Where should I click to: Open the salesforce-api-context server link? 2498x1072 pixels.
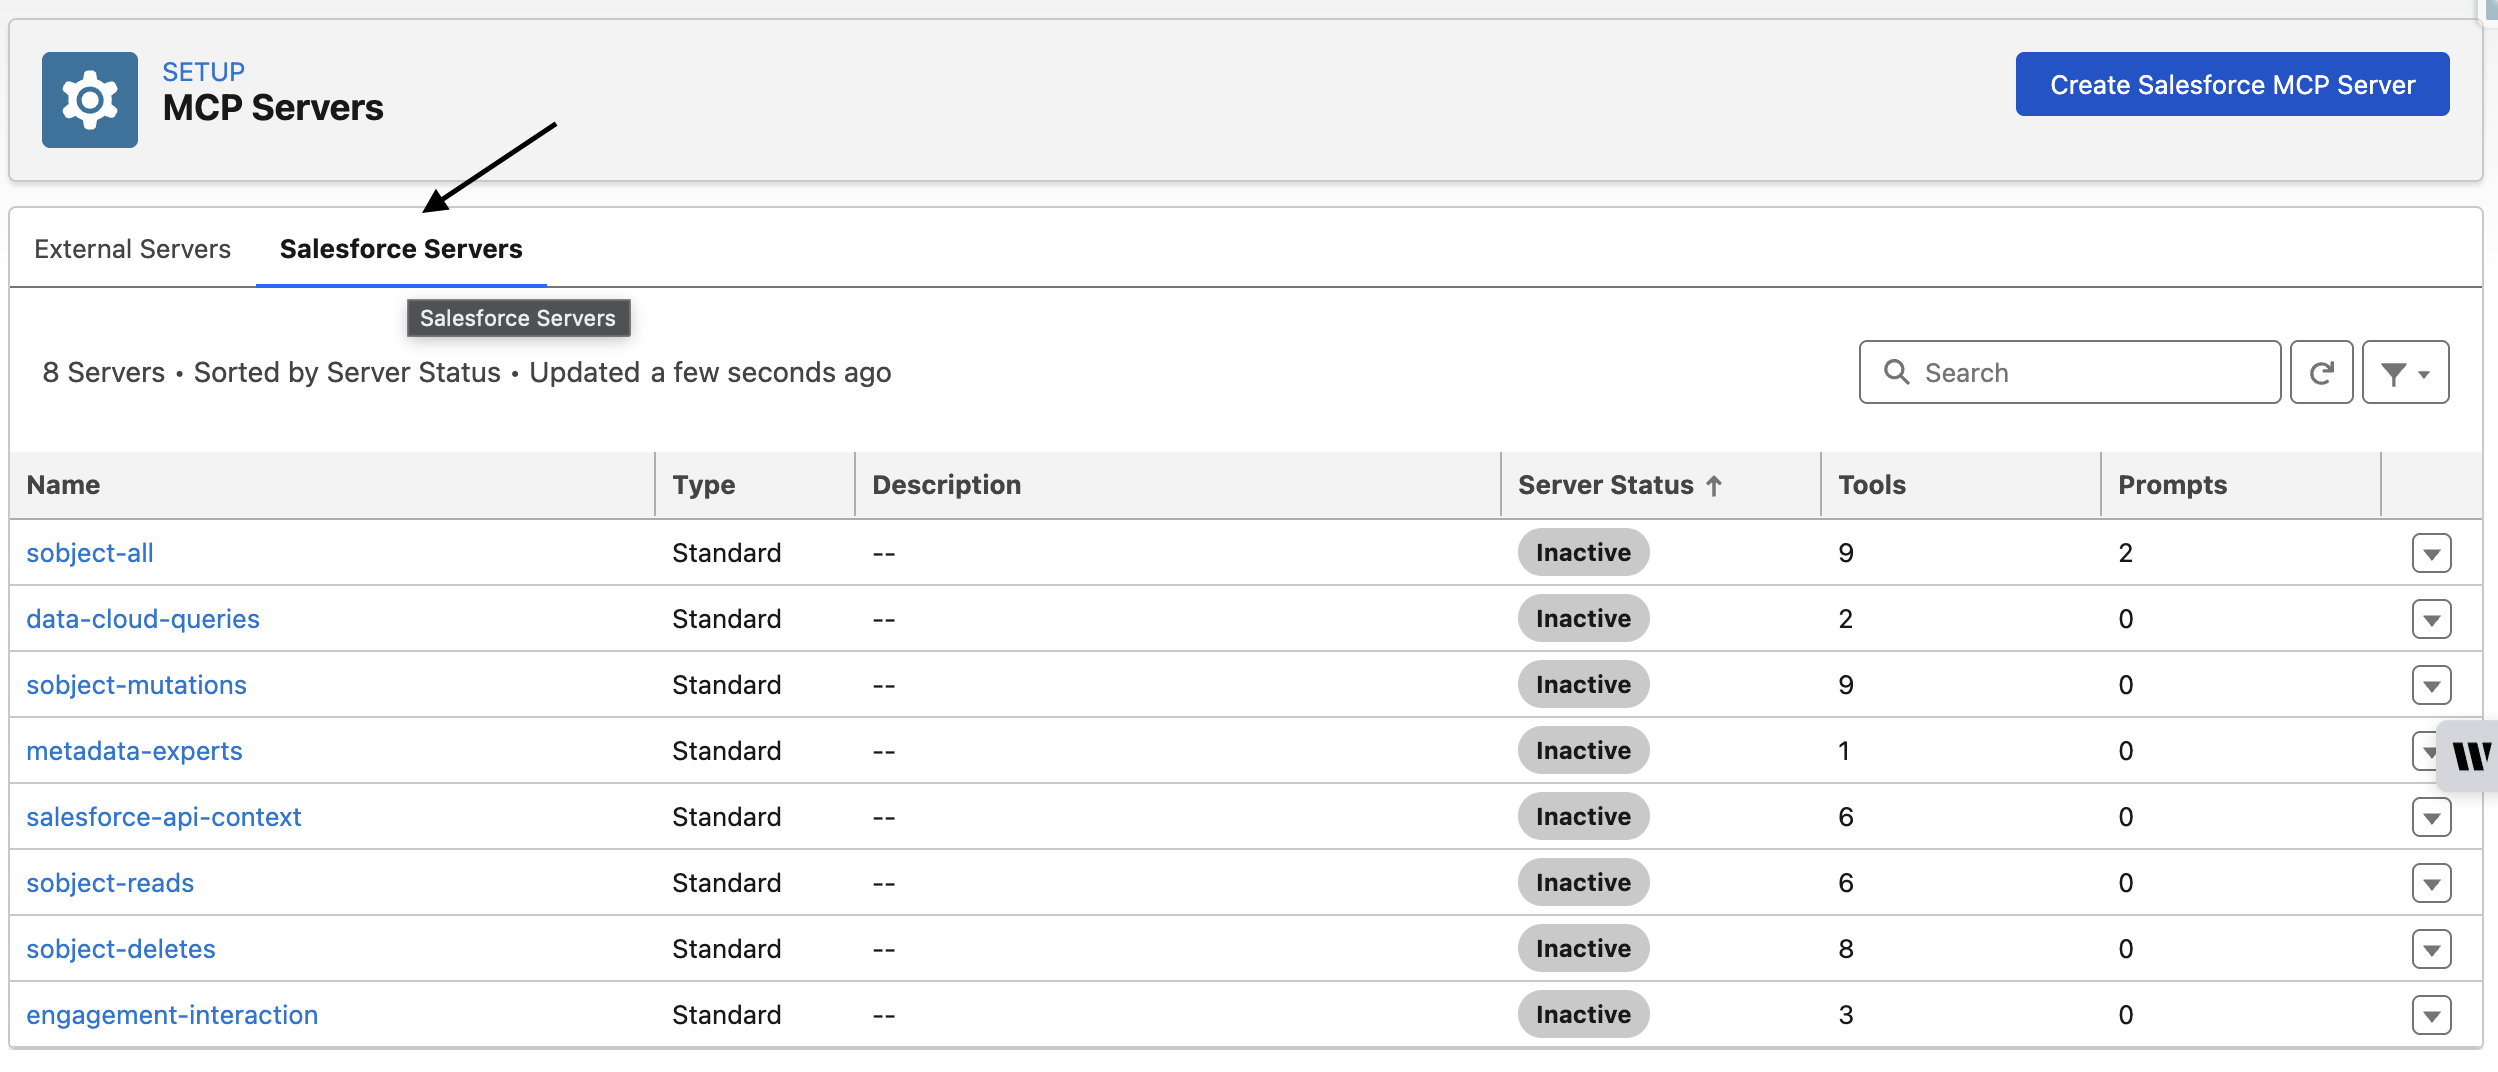(163, 816)
